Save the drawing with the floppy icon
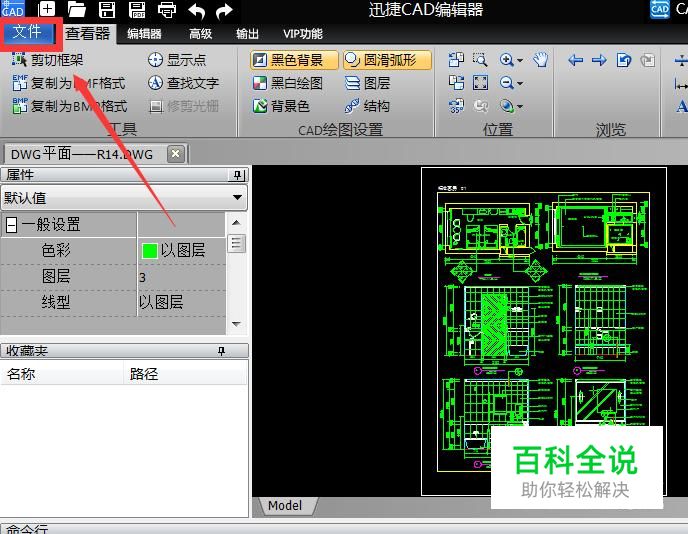Screen dimensions: 688x534 pyautogui.click(x=107, y=9)
